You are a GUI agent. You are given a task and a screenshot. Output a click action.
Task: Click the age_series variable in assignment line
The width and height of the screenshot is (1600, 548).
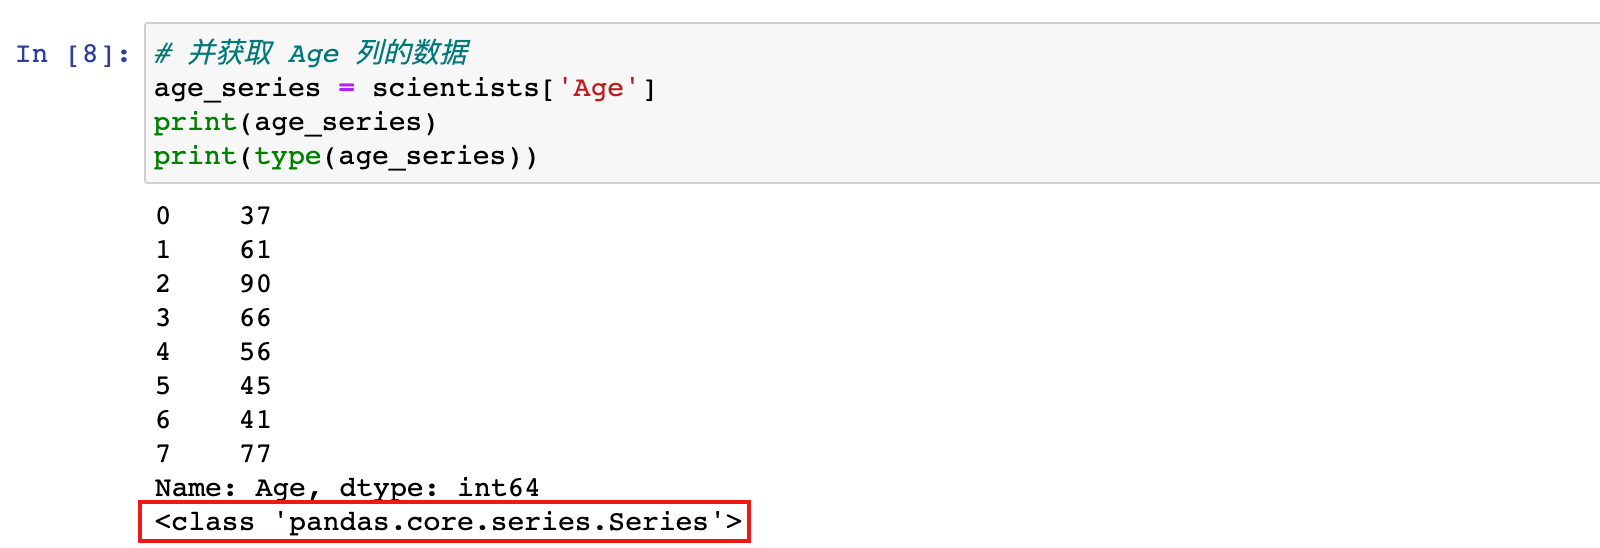[237, 89]
